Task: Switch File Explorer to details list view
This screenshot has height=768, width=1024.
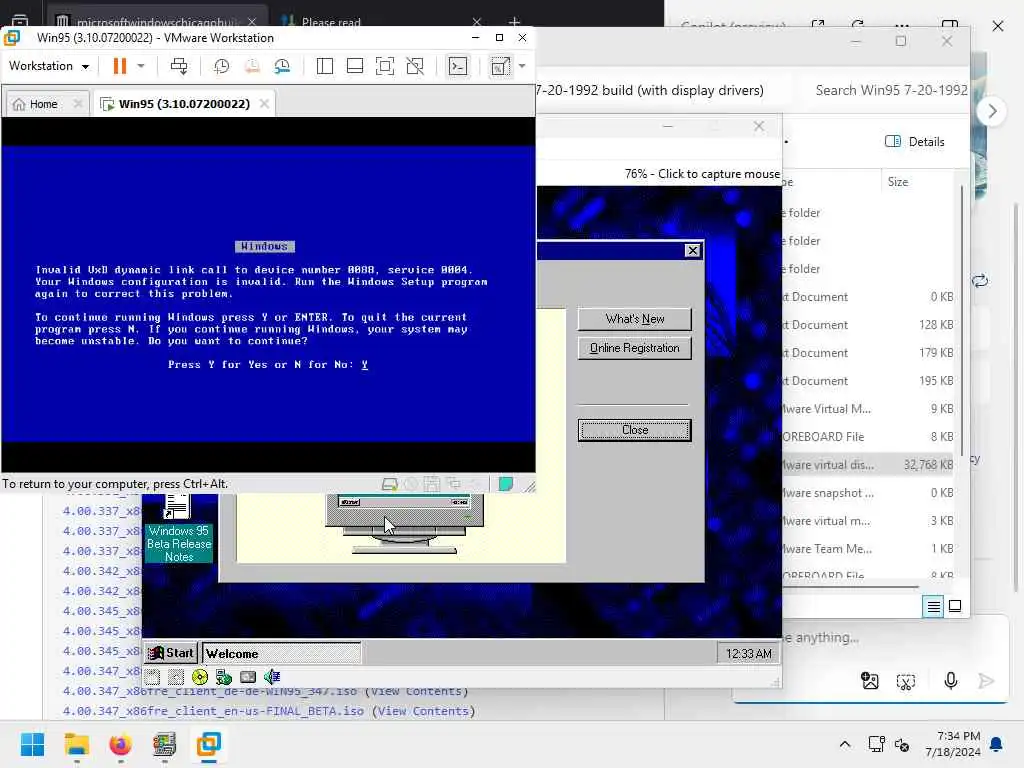Action: coord(933,607)
